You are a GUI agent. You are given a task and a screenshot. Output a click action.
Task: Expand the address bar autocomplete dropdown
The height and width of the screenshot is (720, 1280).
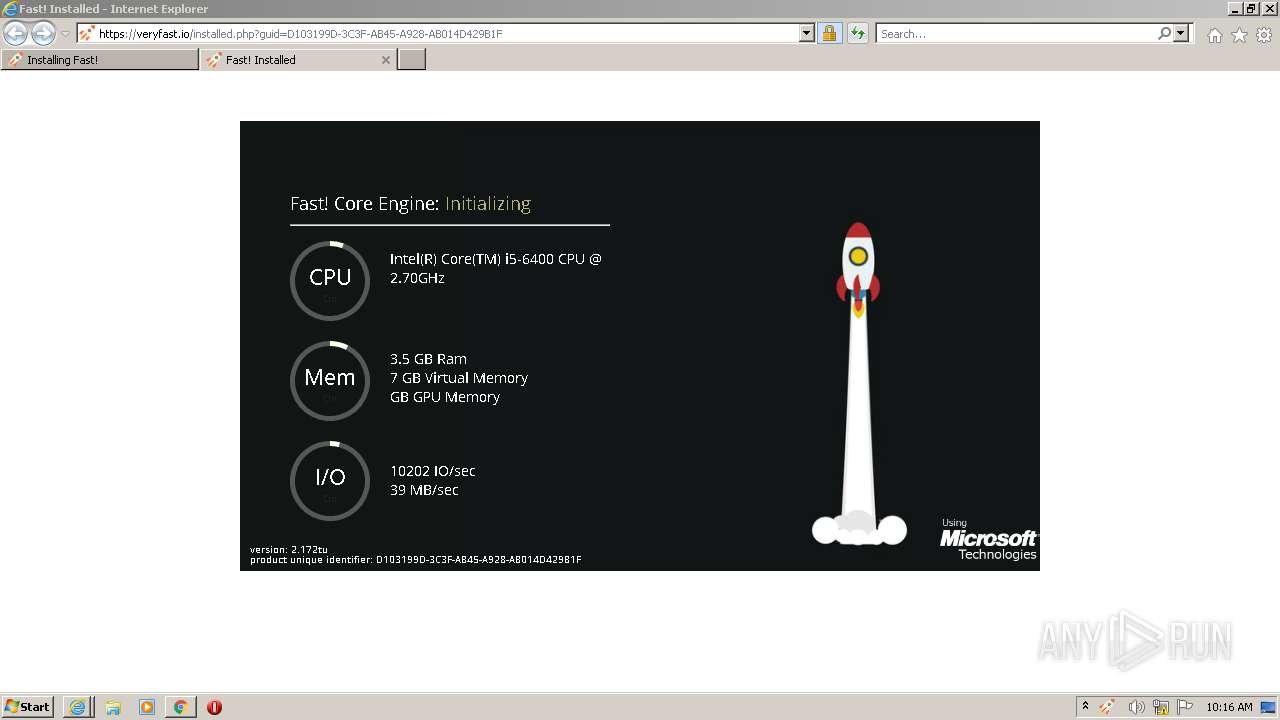coord(807,33)
